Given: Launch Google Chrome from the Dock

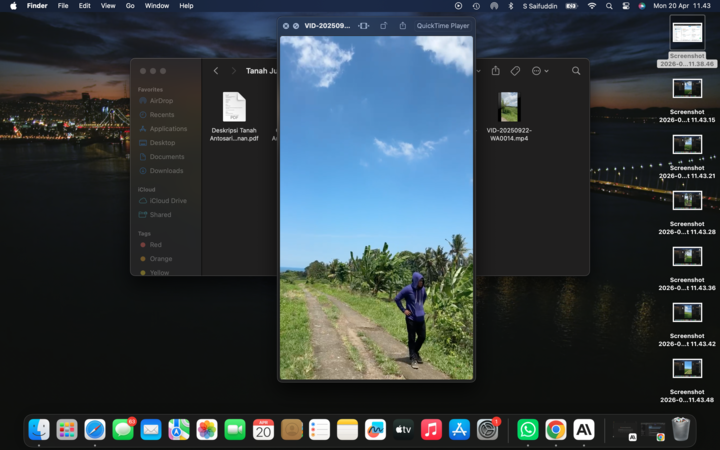Looking at the screenshot, I should (x=555, y=429).
